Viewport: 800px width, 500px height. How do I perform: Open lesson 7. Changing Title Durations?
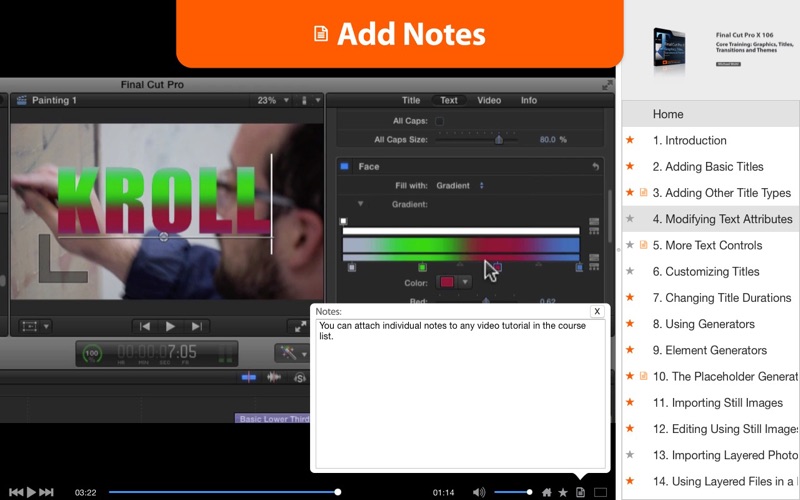(x=721, y=297)
